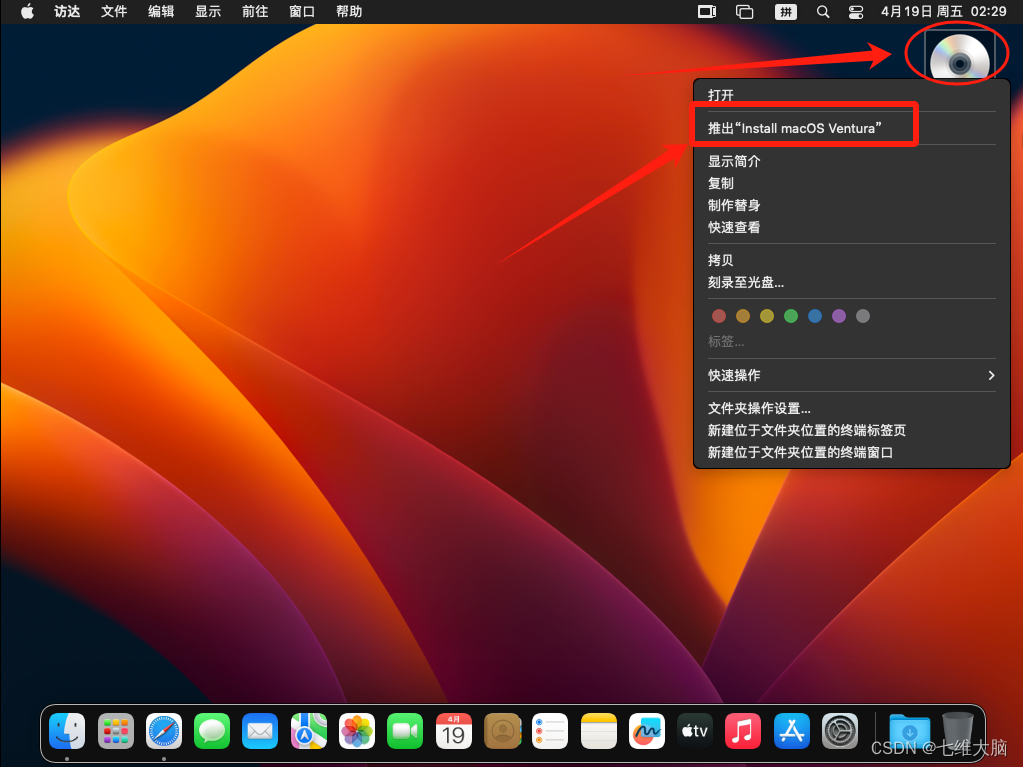This screenshot has height=767, width=1023.
Task: Launch FaceTime from the Dock
Action: pos(405,731)
